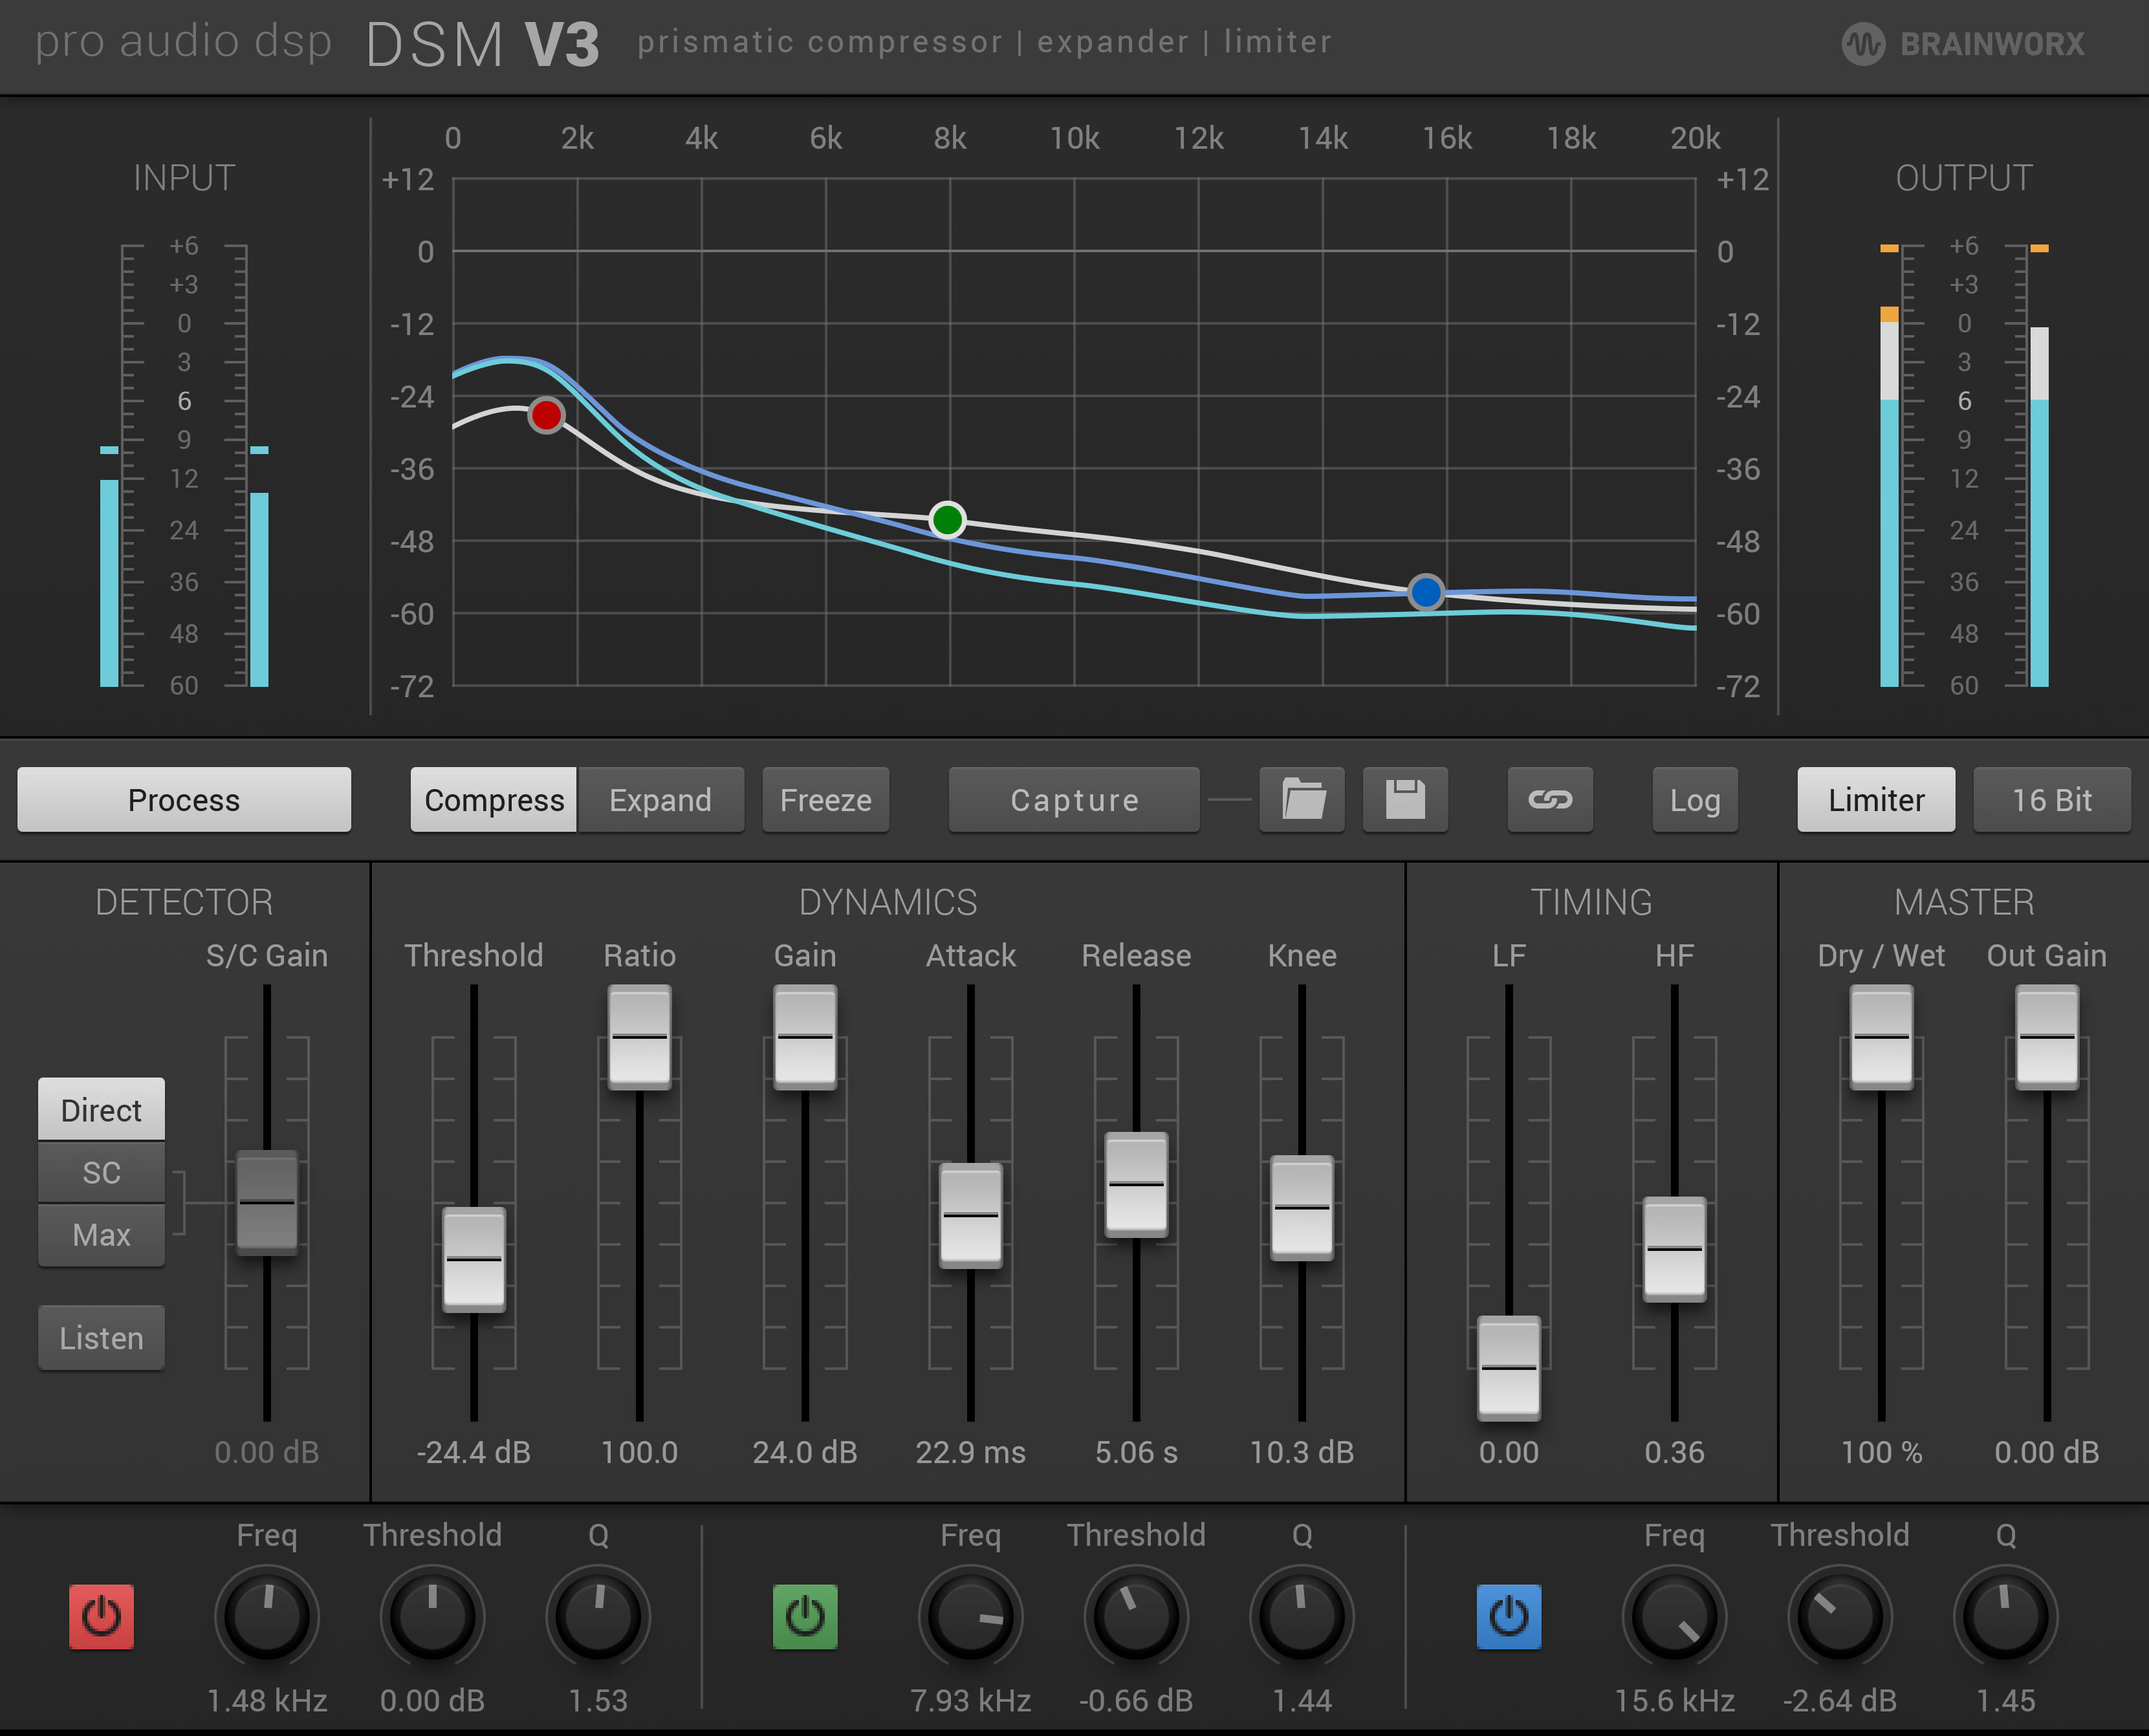Click the Release fader handle
Image resolution: width=2149 pixels, height=1736 pixels.
pyautogui.click(x=1136, y=1184)
